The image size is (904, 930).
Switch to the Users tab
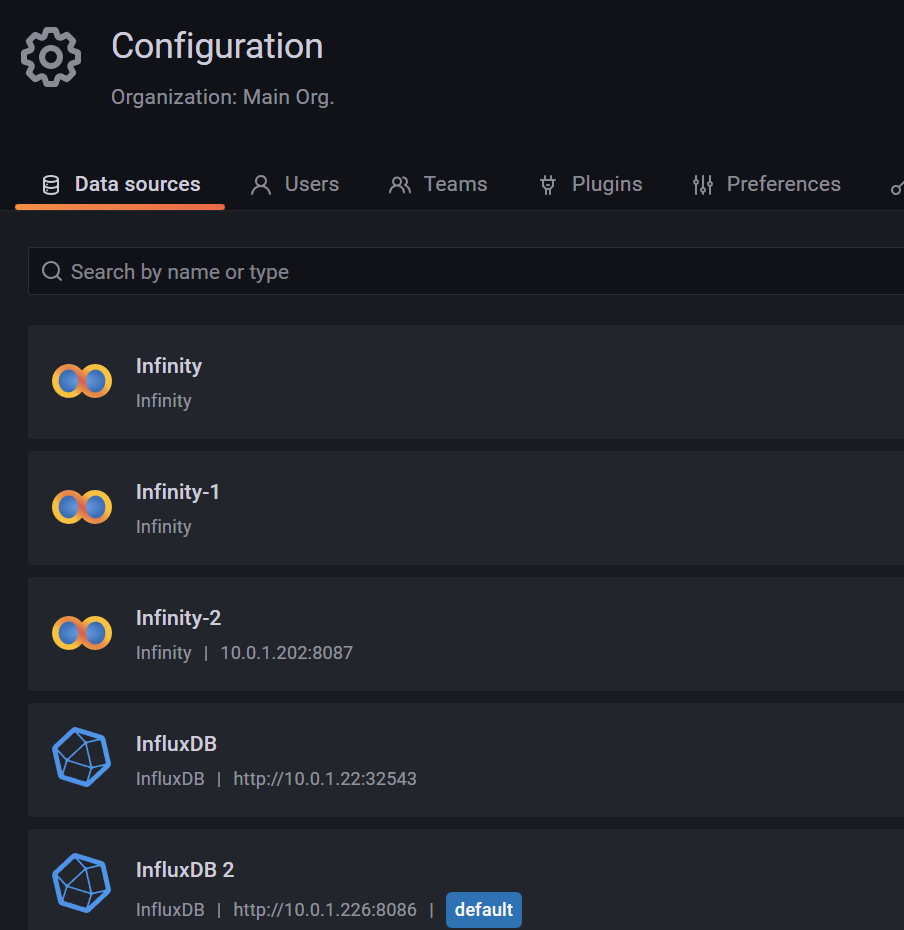(x=311, y=184)
